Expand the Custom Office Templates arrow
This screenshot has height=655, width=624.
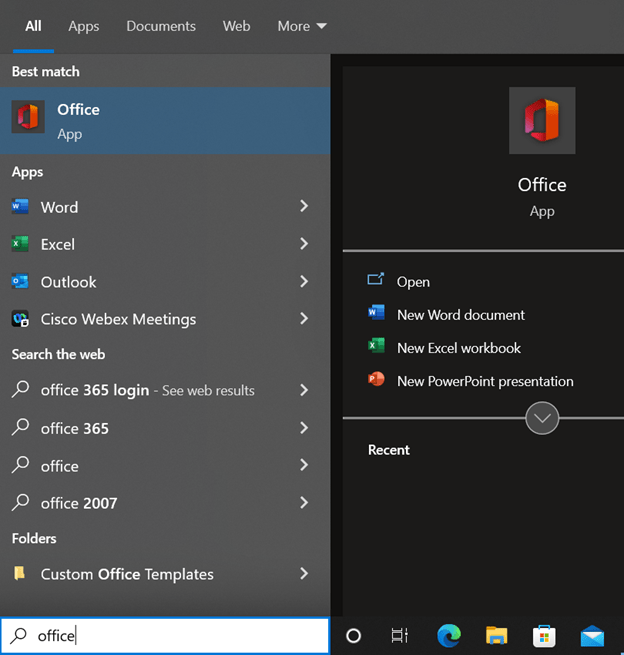click(304, 574)
